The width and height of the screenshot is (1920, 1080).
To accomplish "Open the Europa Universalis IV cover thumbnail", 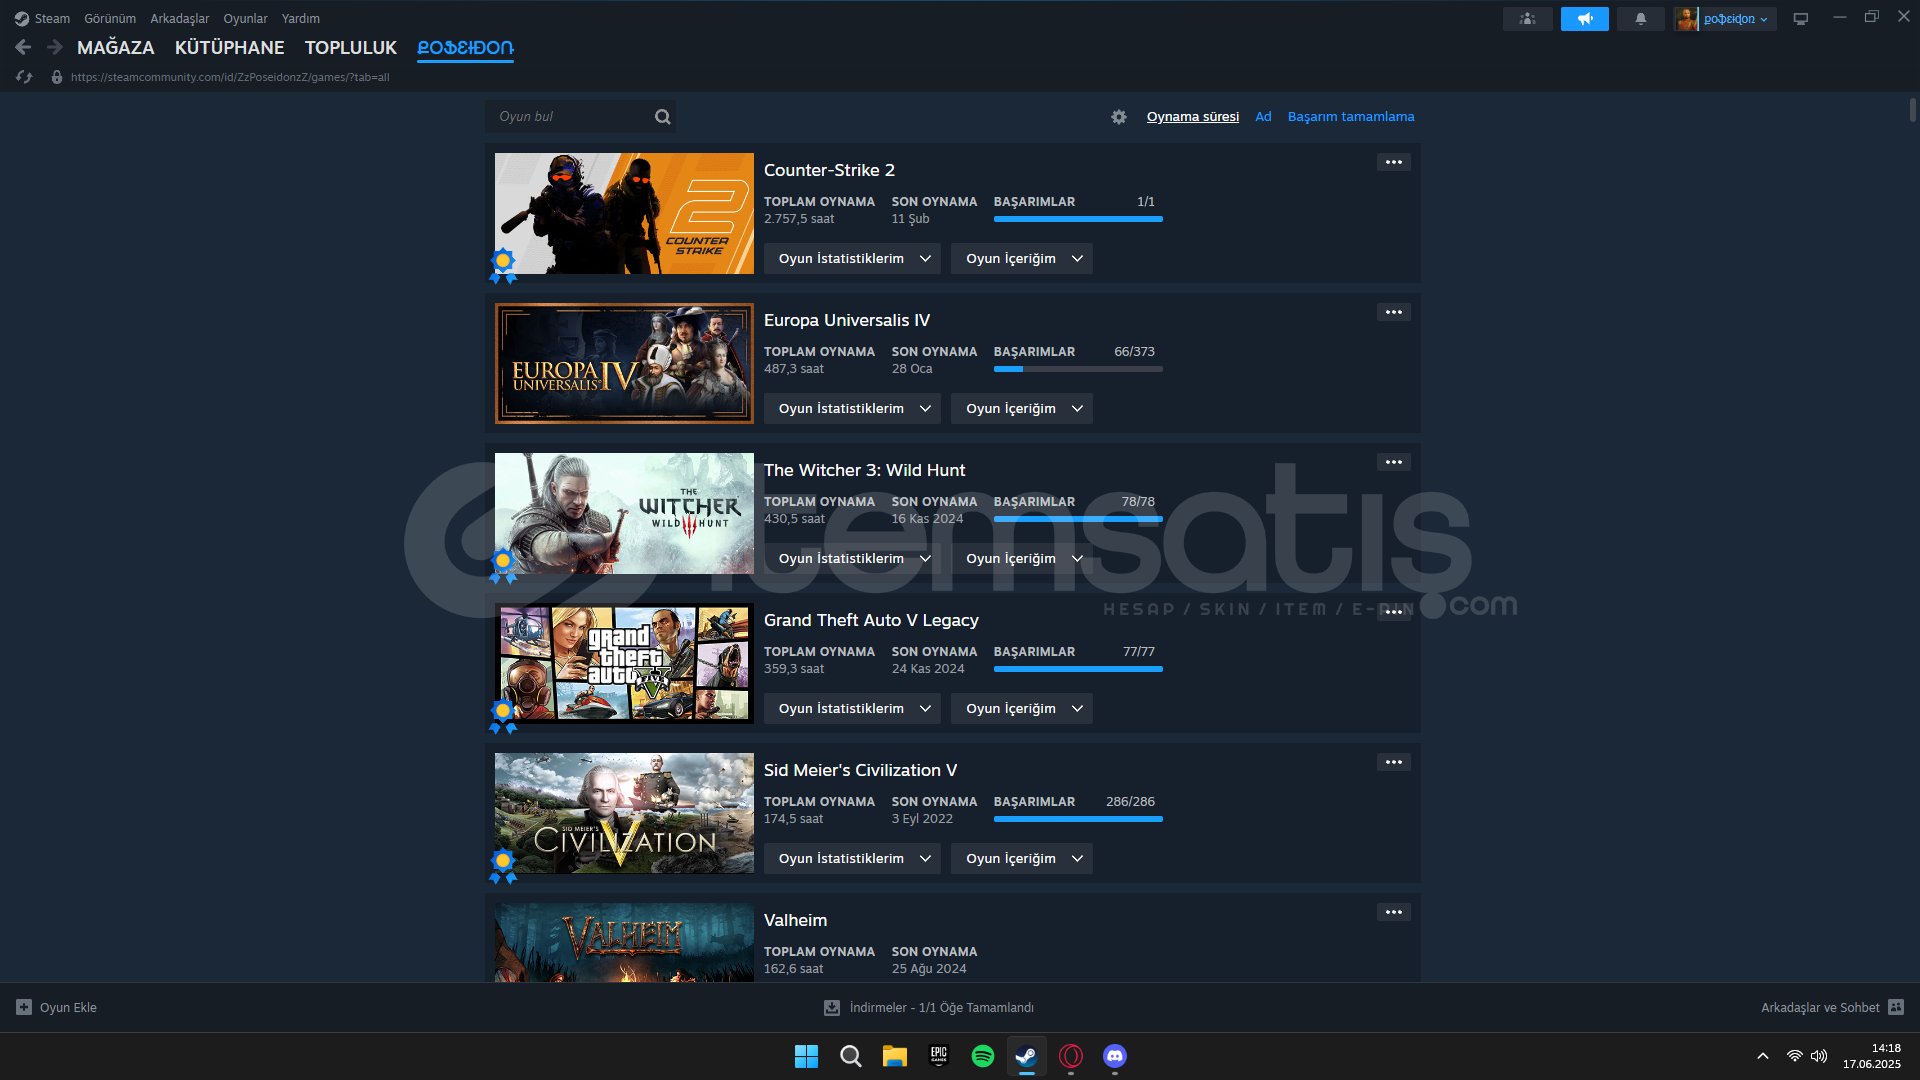I will [x=624, y=363].
